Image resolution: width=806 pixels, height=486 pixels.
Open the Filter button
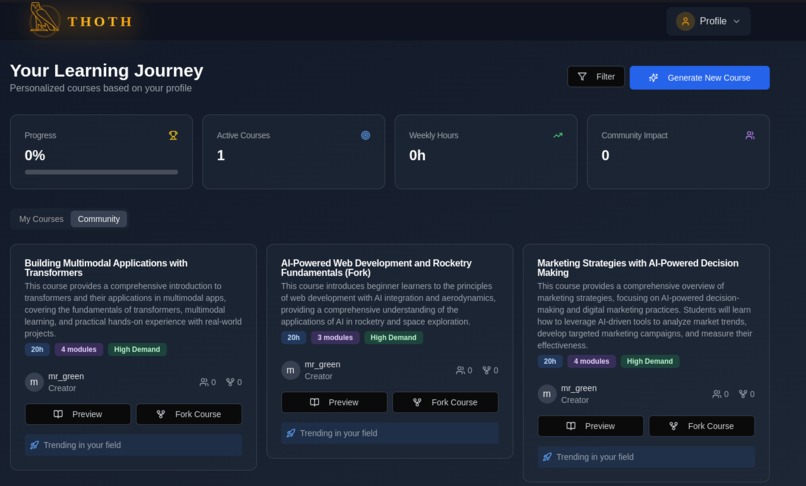point(596,77)
